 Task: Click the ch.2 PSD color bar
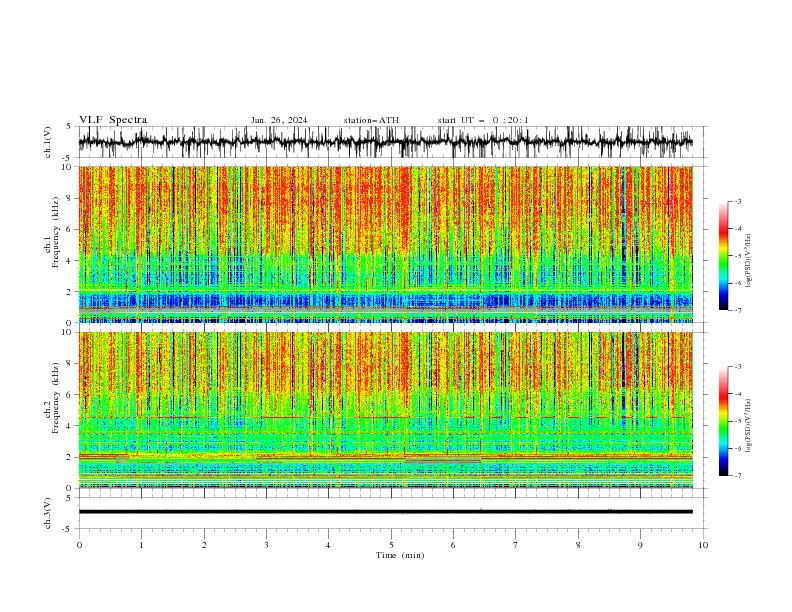(723, 421)
